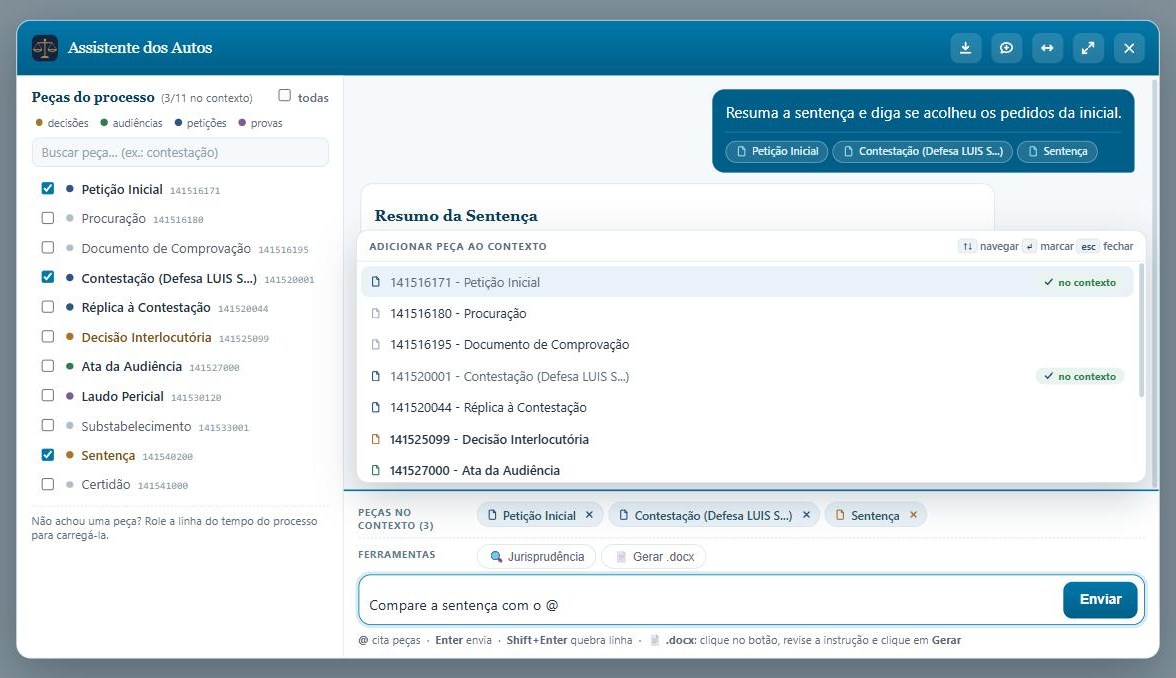Screen dimensions: 1176x678
Task: Uncheck the Petição Inicial checkbox
Action: 48,188
